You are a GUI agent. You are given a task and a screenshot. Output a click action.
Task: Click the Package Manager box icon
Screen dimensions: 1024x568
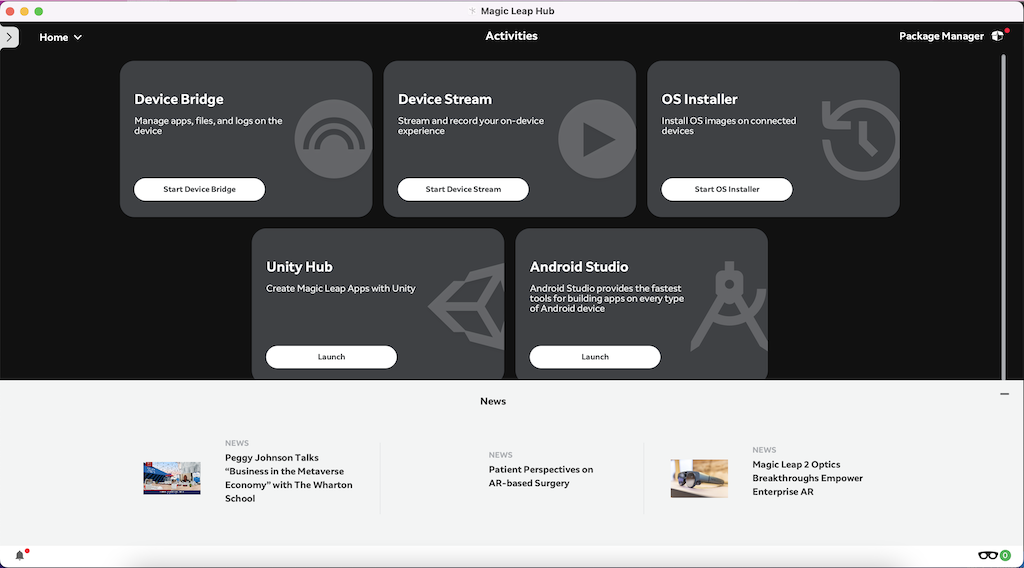pyautogui.click(x=997, y=36)
